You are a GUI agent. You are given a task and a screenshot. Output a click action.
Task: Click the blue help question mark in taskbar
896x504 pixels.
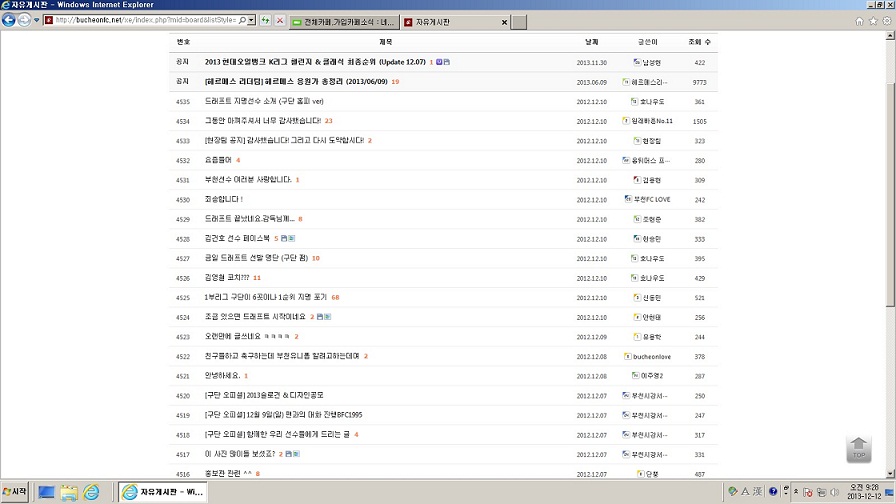point(773,491)
